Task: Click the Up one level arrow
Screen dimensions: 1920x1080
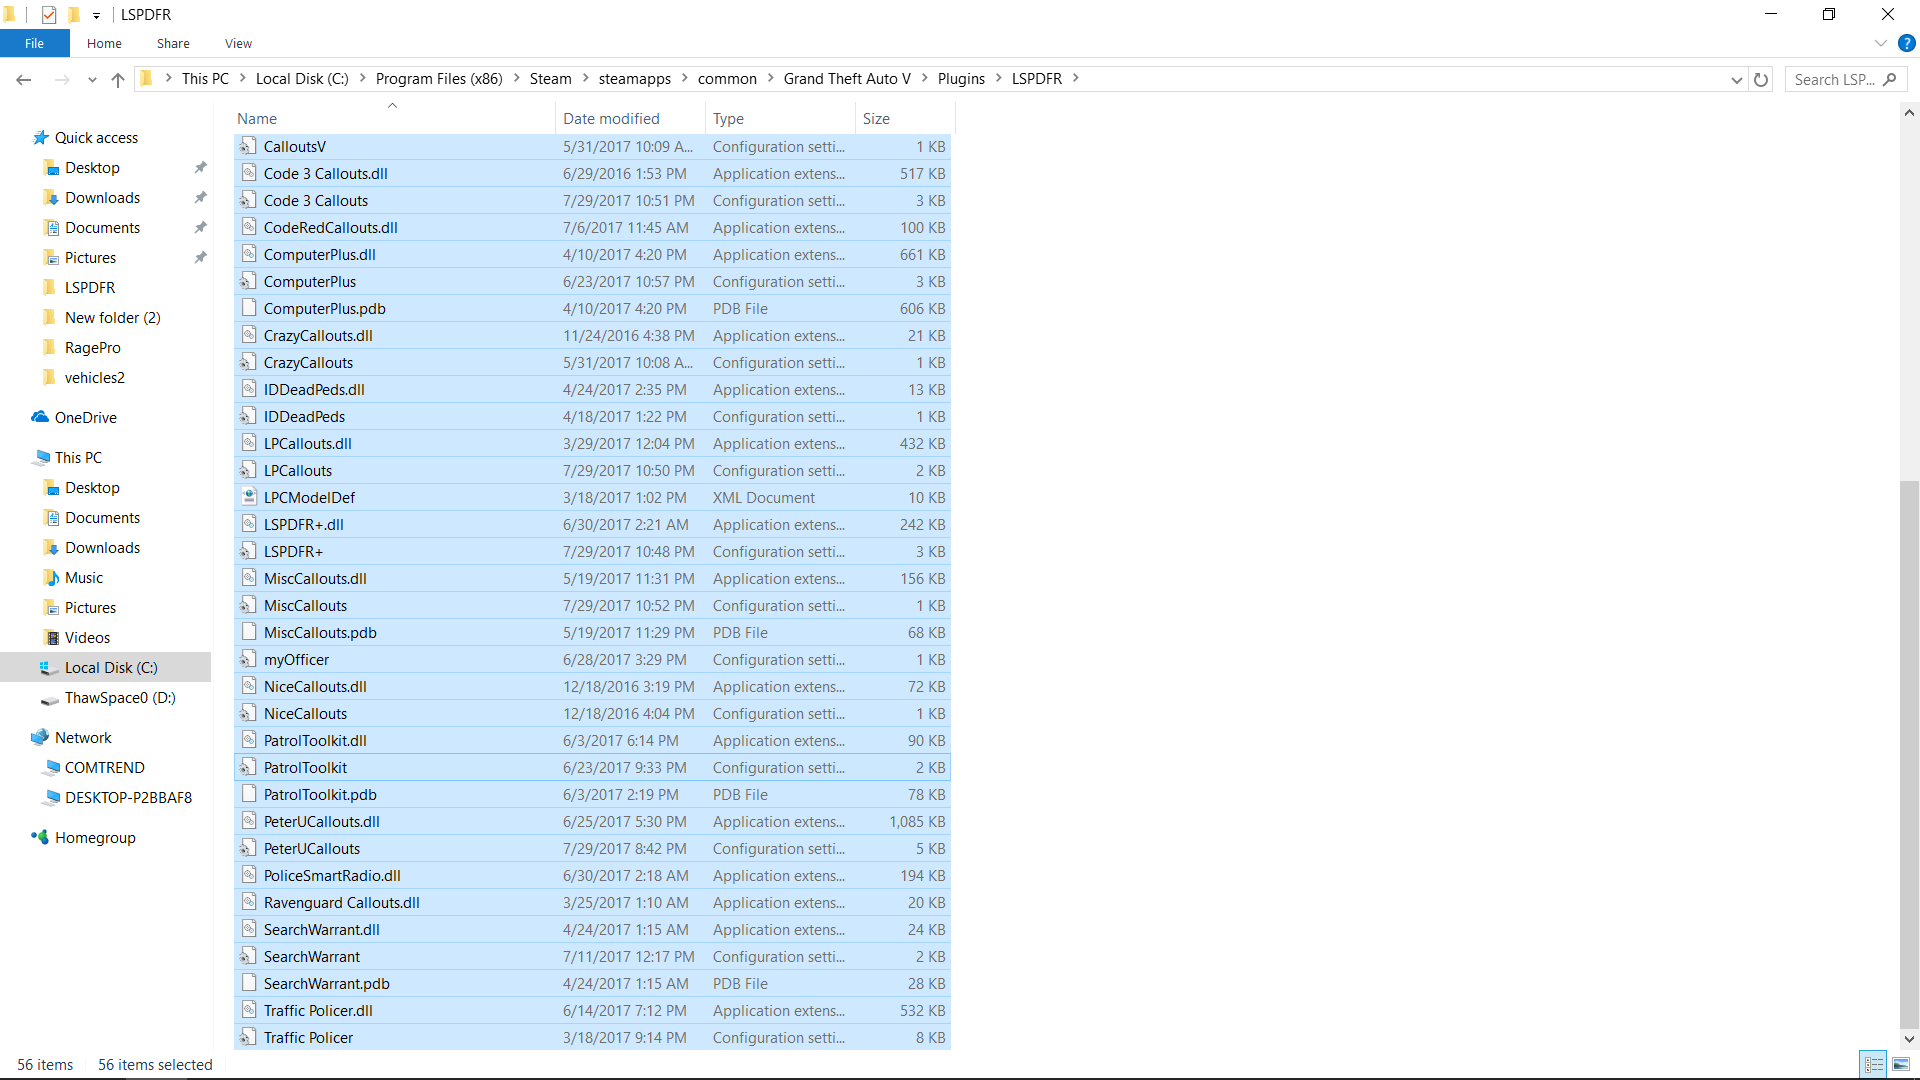Action: click(x=118, y=79)
